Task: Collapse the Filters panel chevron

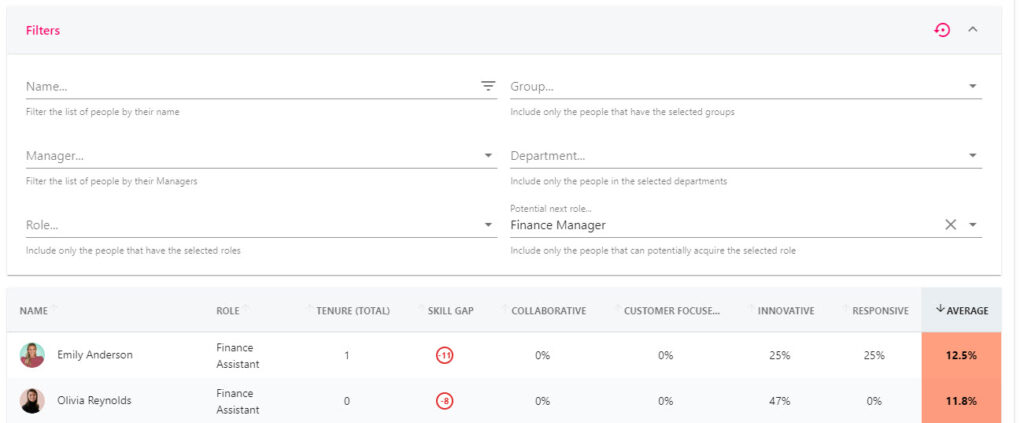Action: 972,29
